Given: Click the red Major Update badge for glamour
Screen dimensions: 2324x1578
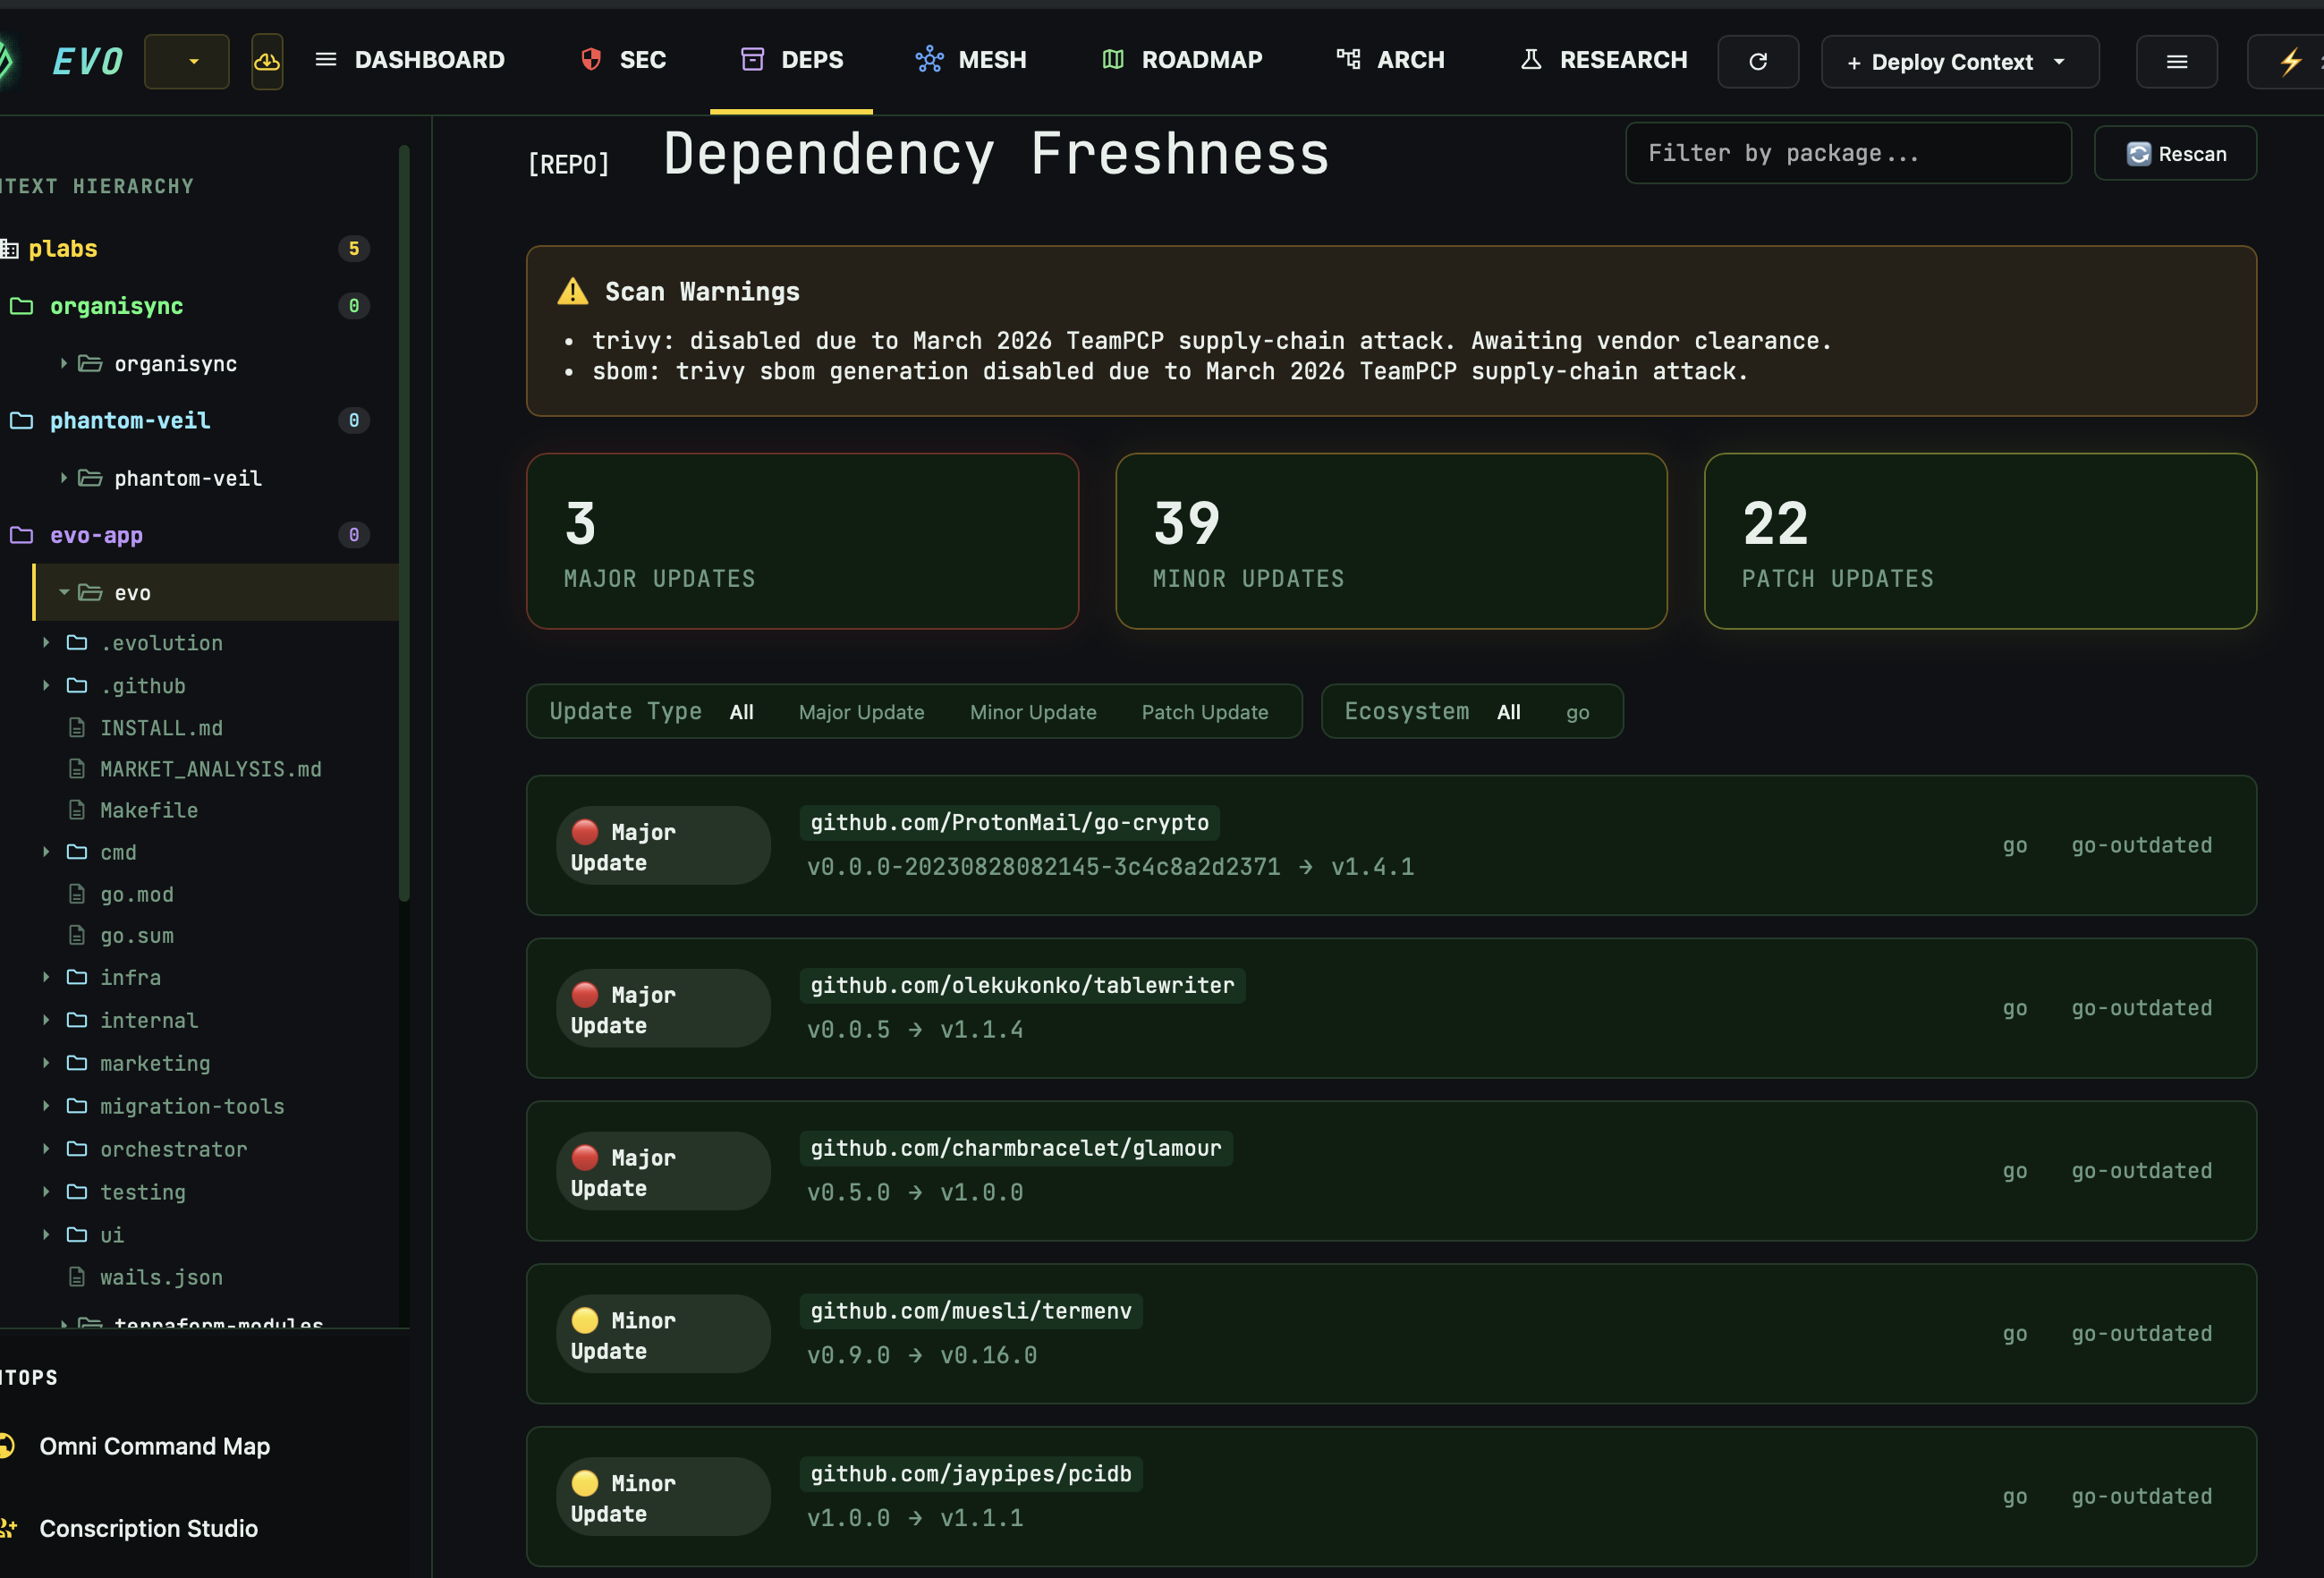Looking at the screenshot, I should pyautogui.click(x=663, y=1171).
